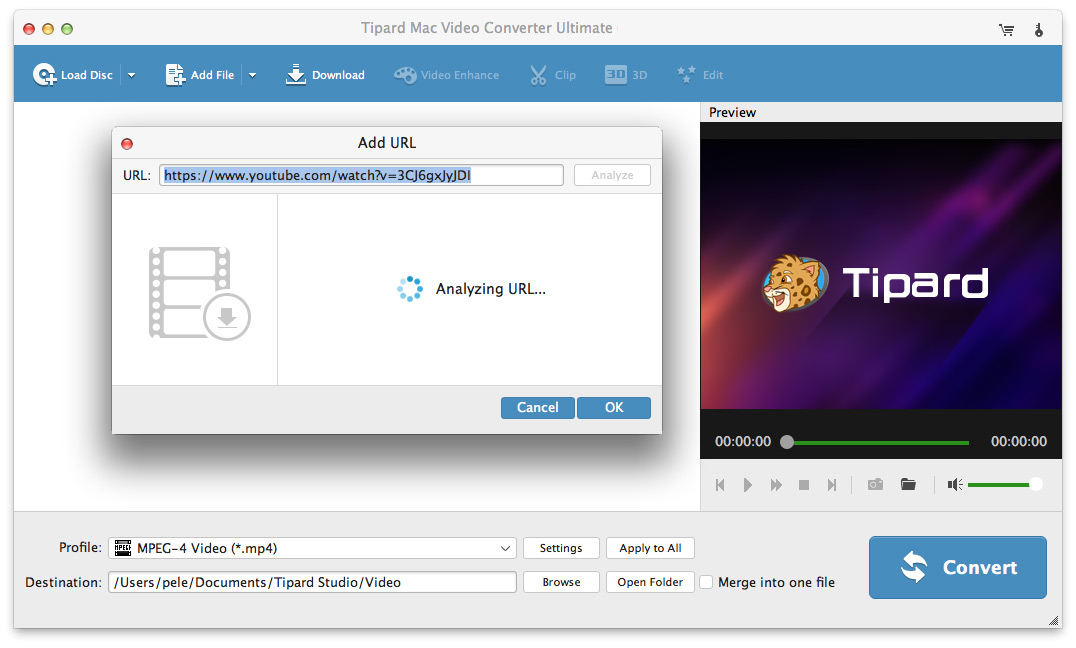Click the preview progress slider handle

[x=787, y=442]
